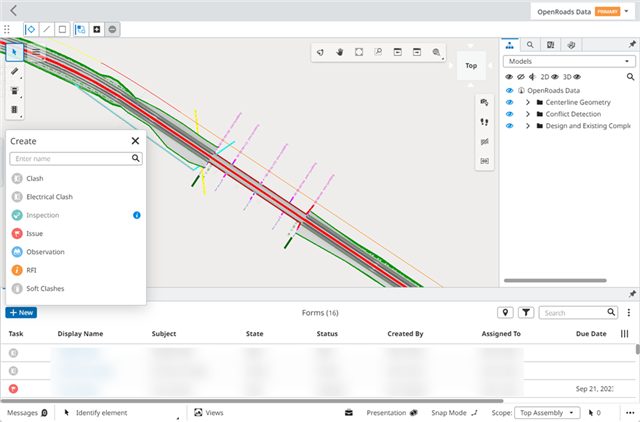Screen dimensions: 640x422
Task: Expand the Design and Existing folder
Action: coord(528,126)
